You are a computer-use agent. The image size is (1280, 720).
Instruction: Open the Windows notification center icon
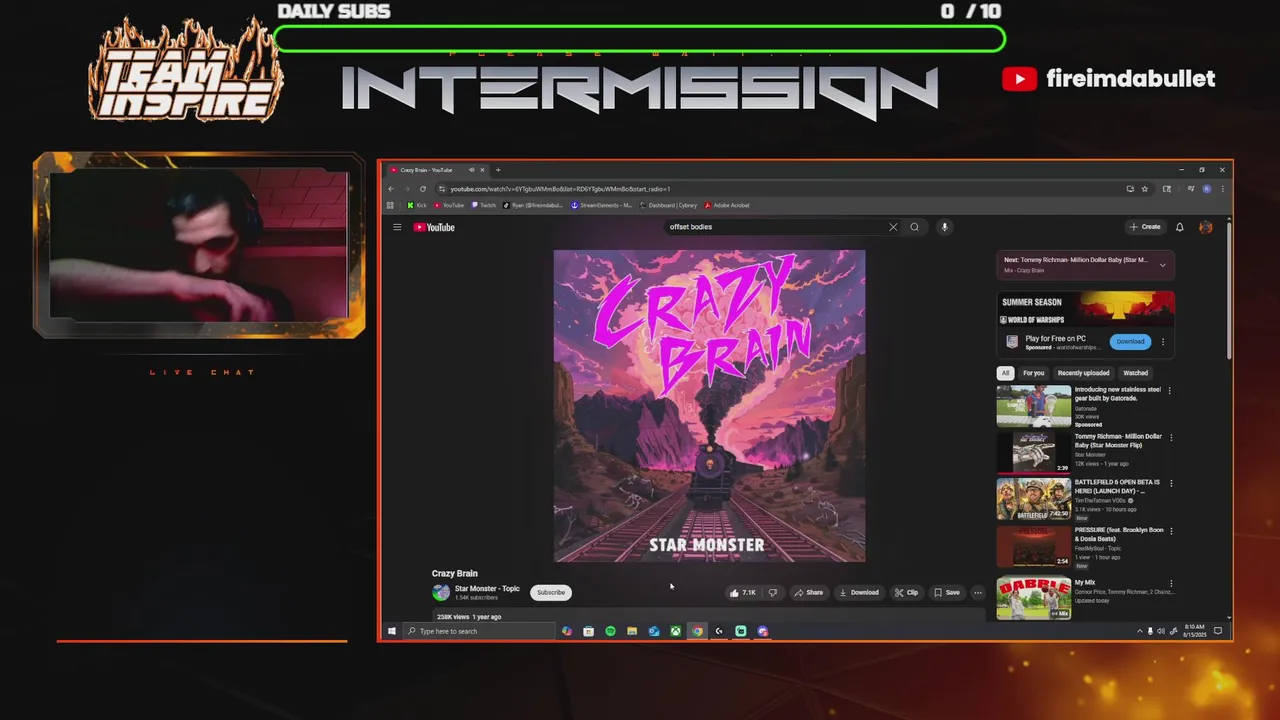click(1218, 631)
